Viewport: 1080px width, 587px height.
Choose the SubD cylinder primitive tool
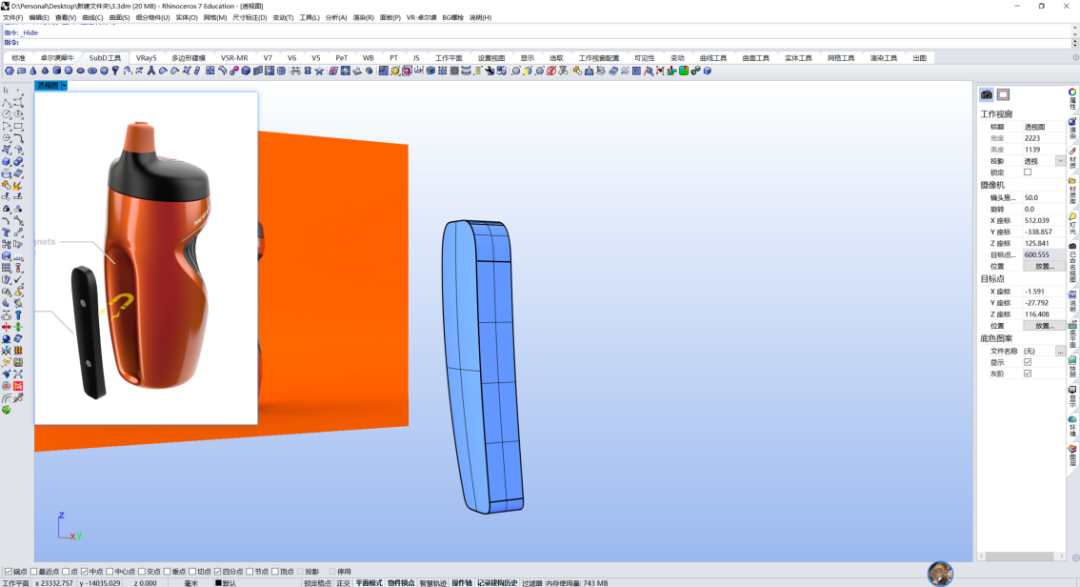click(x=57, y=71)
